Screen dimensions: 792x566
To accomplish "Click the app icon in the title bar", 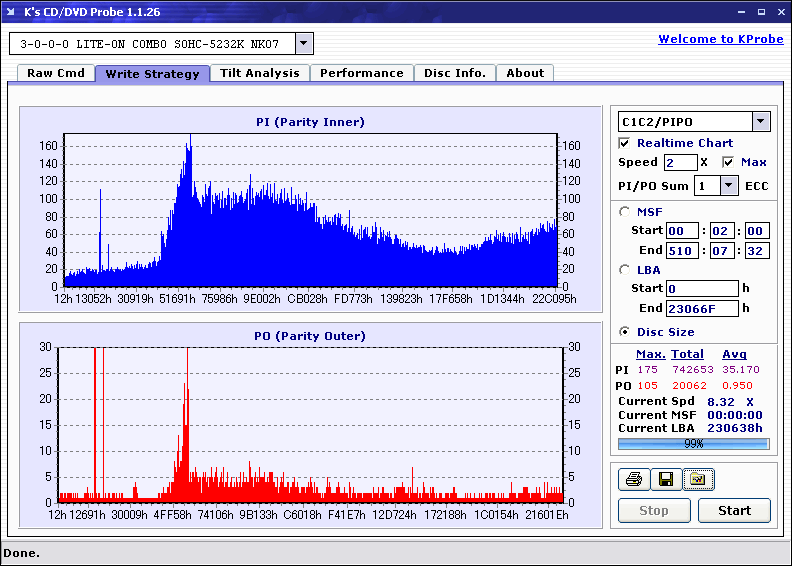I will pos(10,12).
